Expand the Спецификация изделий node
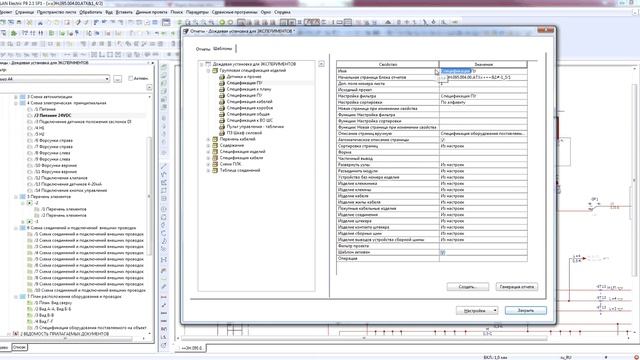This screenshot has width=640, height=360. click(208, 152)
